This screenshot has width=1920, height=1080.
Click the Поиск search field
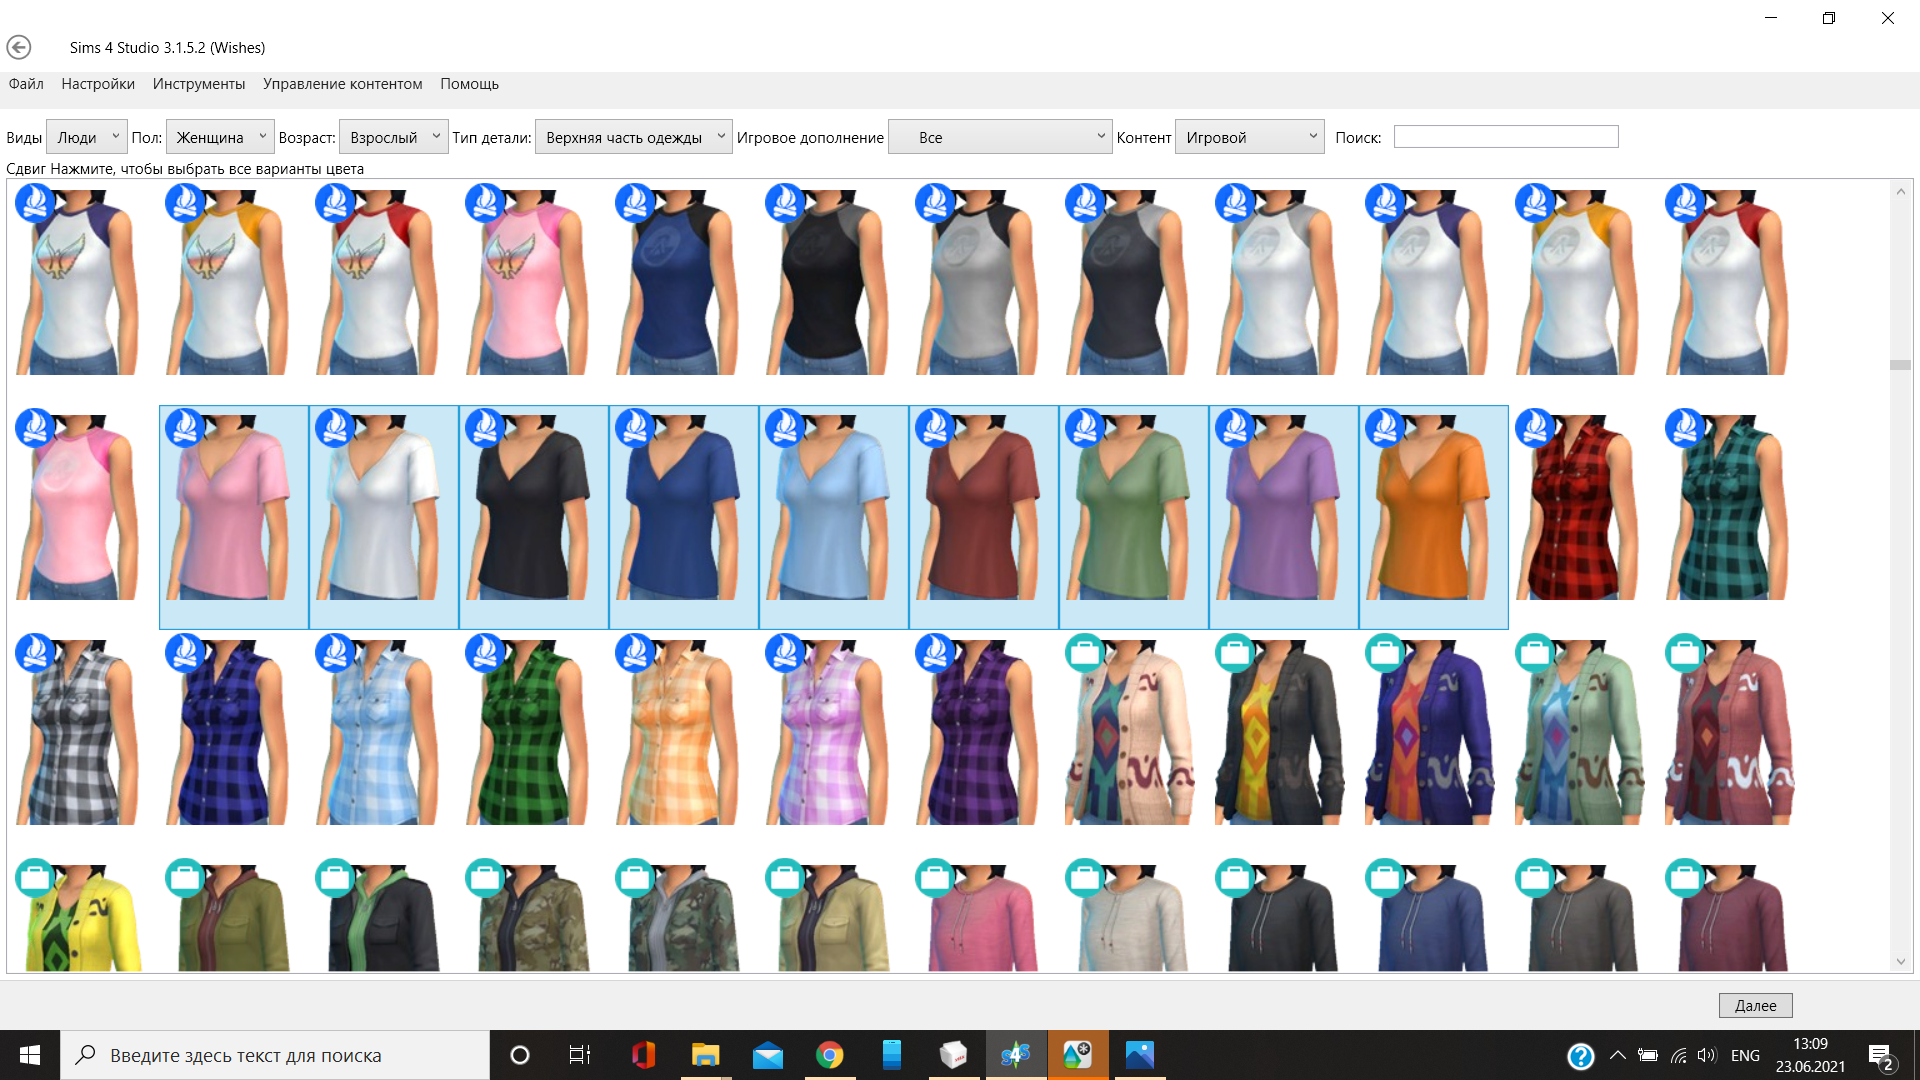click(x=1505, y=137)
